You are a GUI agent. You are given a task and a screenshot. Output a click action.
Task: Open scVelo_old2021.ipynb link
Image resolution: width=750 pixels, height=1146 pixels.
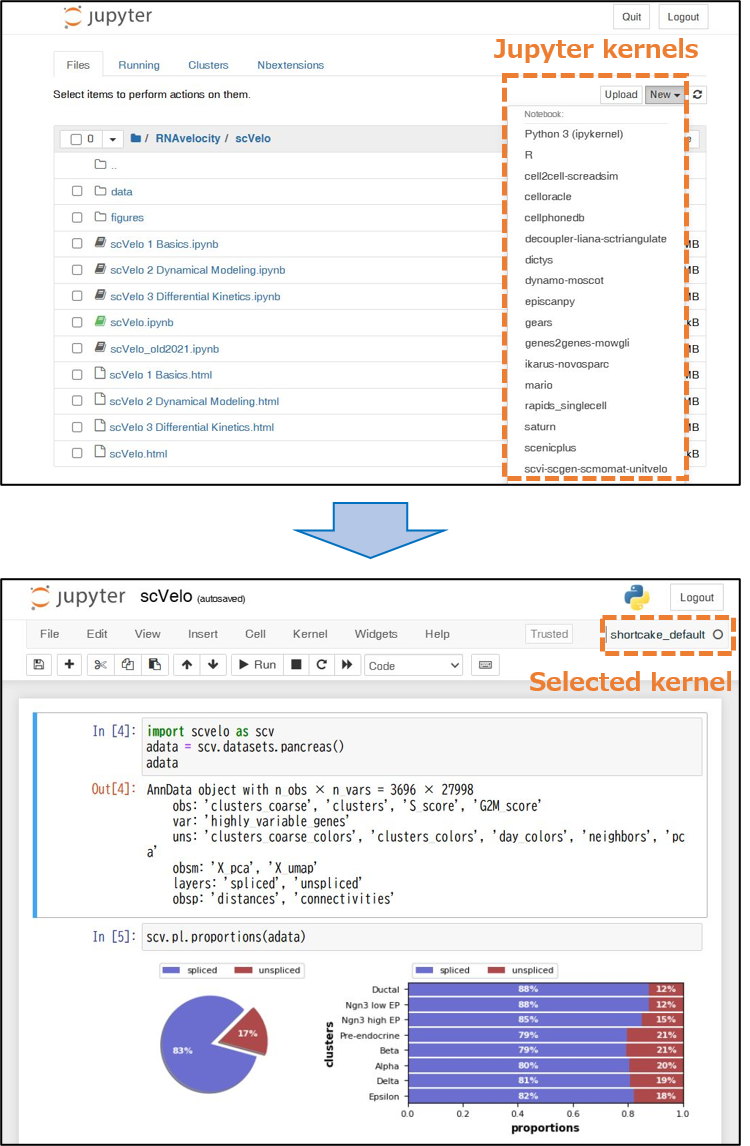pos(164,349)
